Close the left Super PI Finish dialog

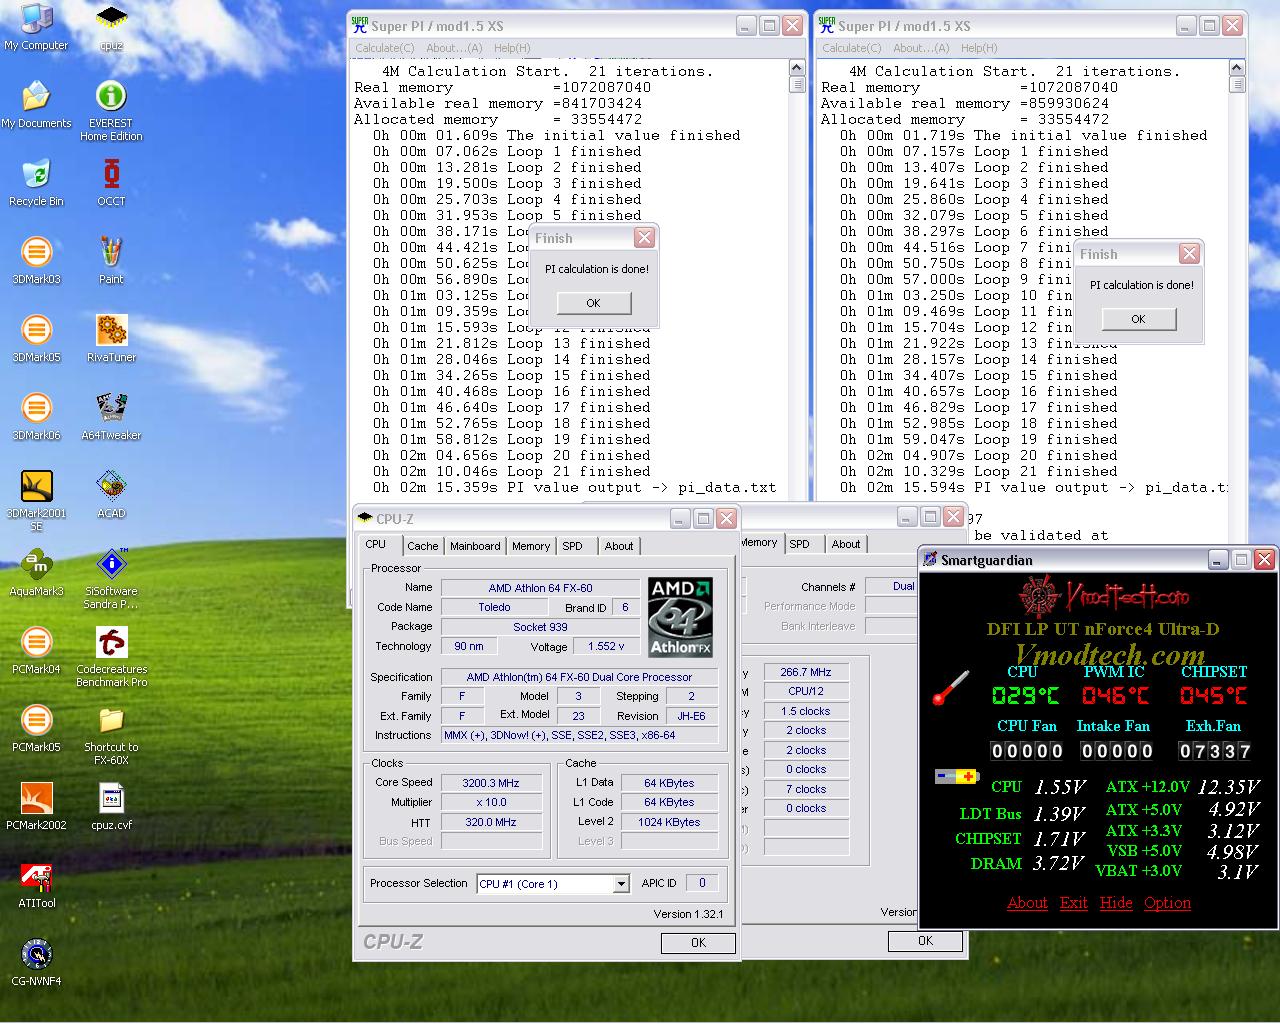[x=645, y=238]
